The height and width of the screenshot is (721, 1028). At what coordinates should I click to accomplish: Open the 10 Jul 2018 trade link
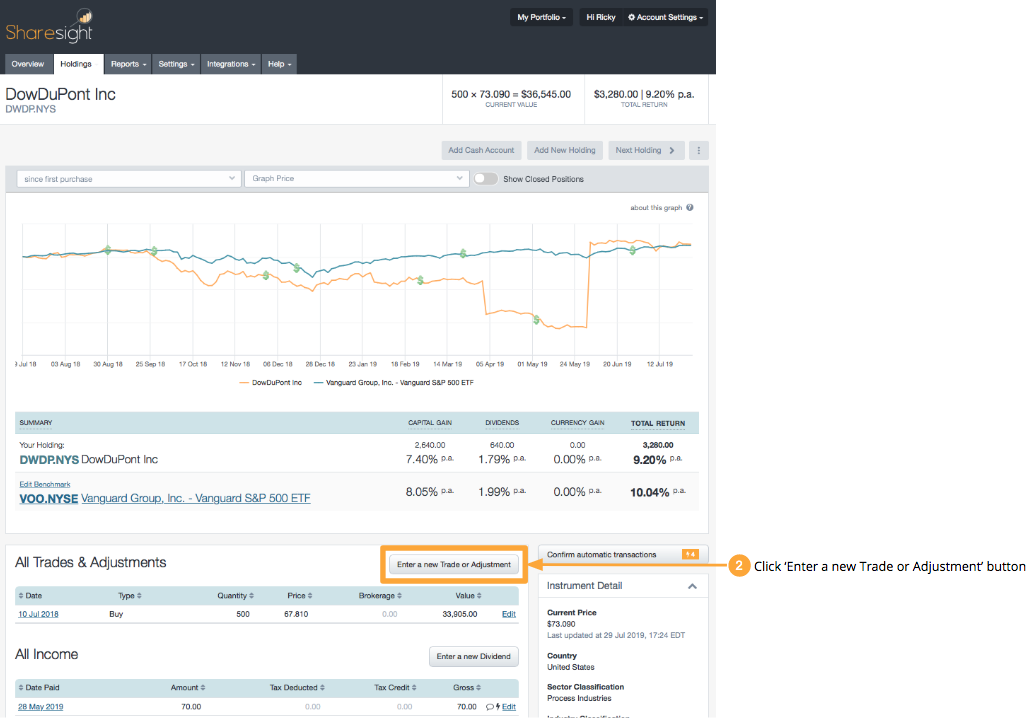tap(38, 614)
